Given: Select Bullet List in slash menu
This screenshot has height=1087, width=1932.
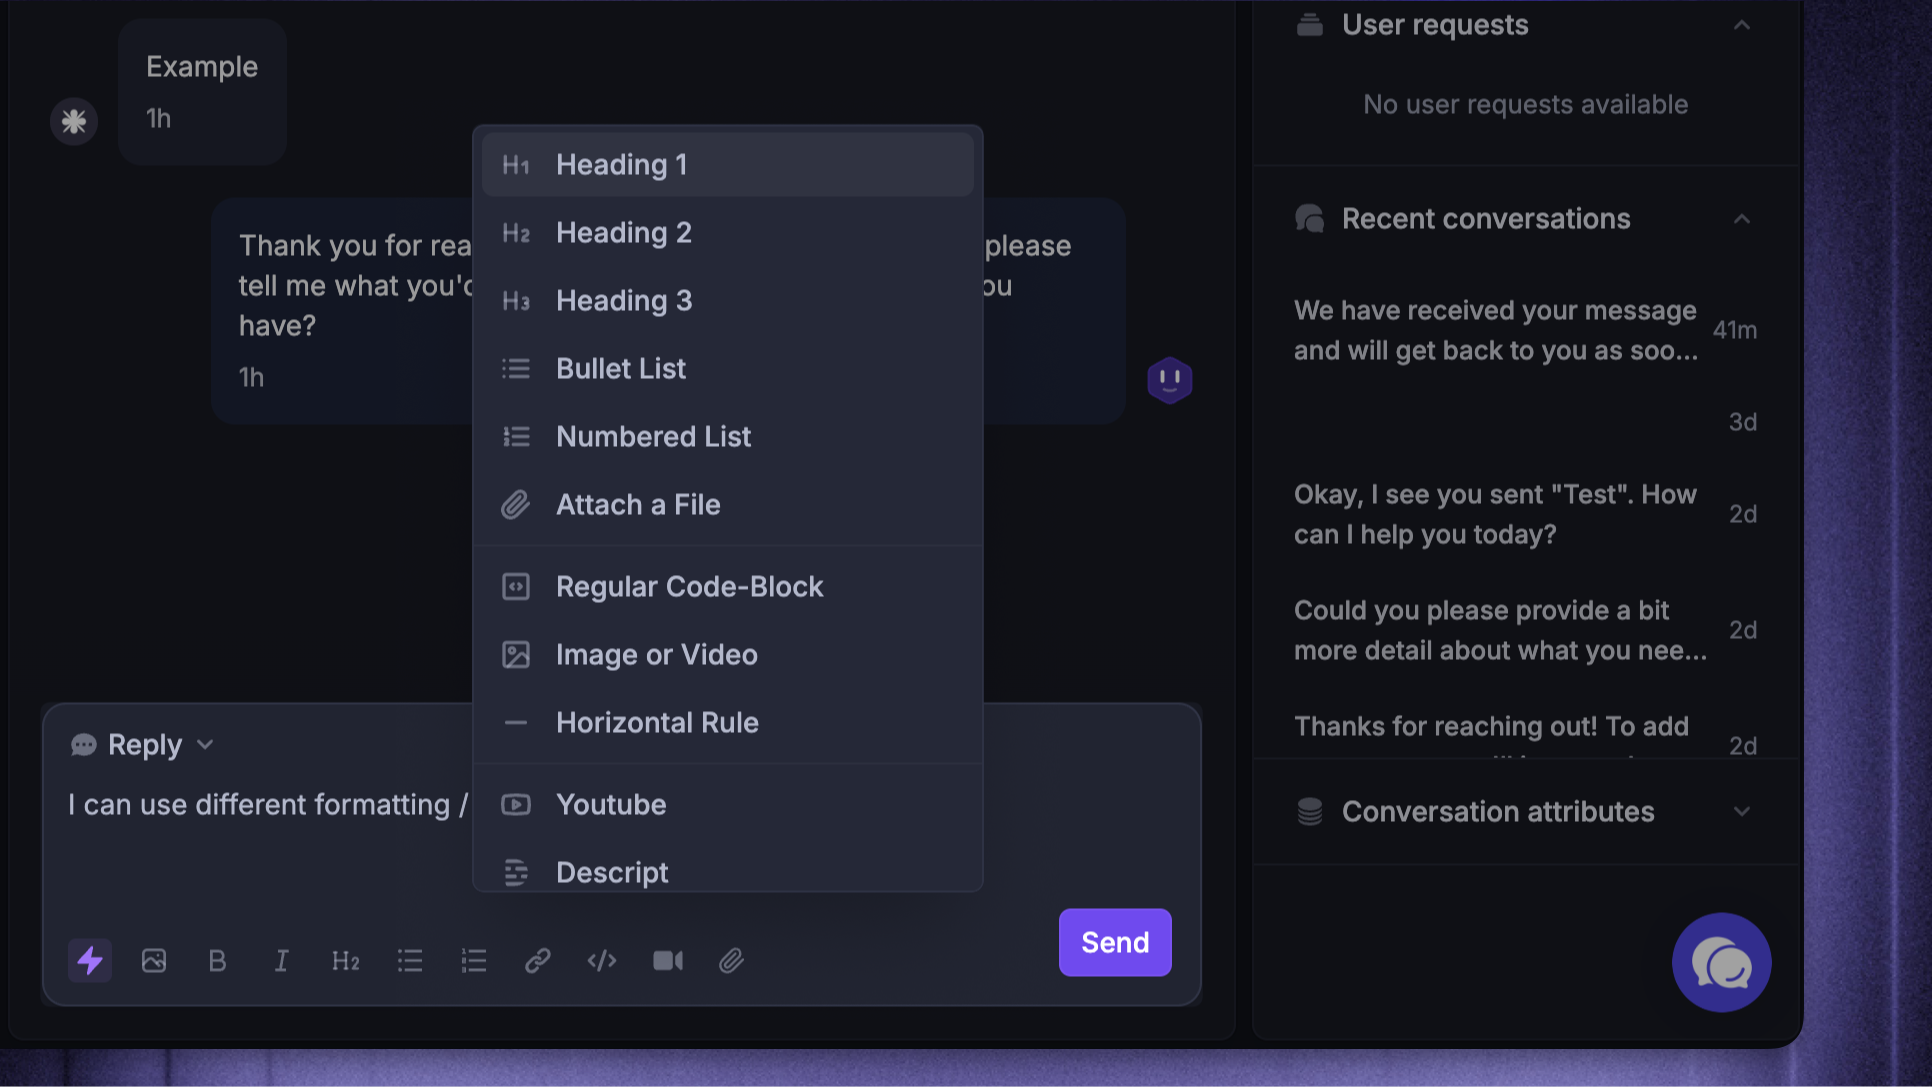Looking at the screenshot, I should click(728, 368).
